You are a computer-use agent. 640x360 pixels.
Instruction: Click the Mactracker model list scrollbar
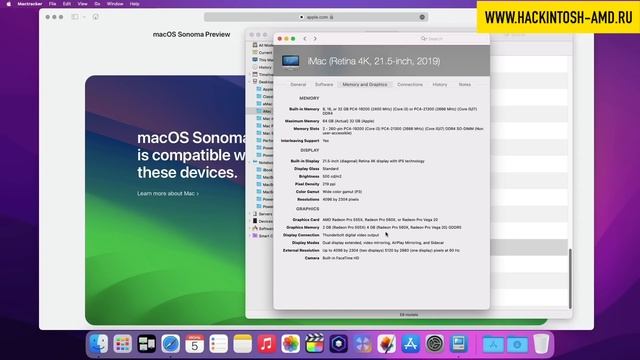570,278
